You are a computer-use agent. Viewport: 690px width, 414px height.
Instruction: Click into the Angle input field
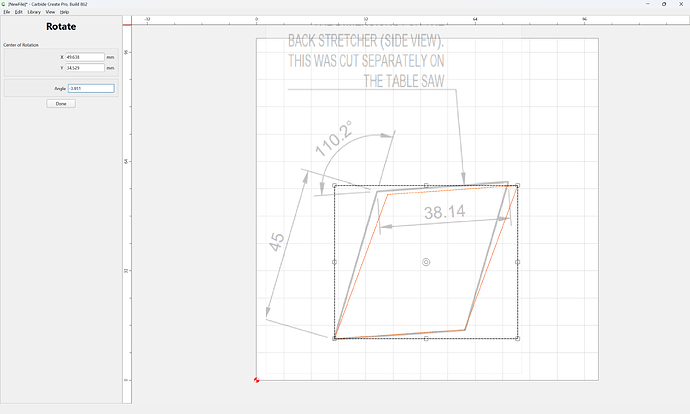click(91, 88)
